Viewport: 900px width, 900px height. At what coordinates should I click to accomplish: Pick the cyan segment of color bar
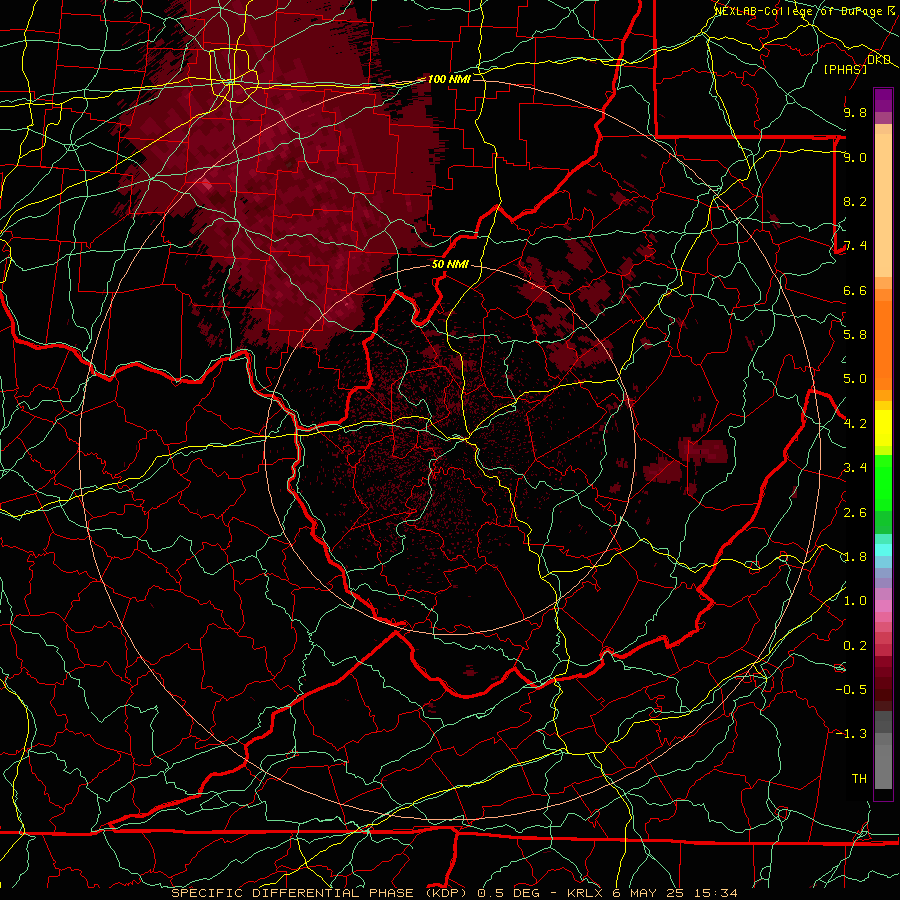pyautogui.click(x=883, y=550)
